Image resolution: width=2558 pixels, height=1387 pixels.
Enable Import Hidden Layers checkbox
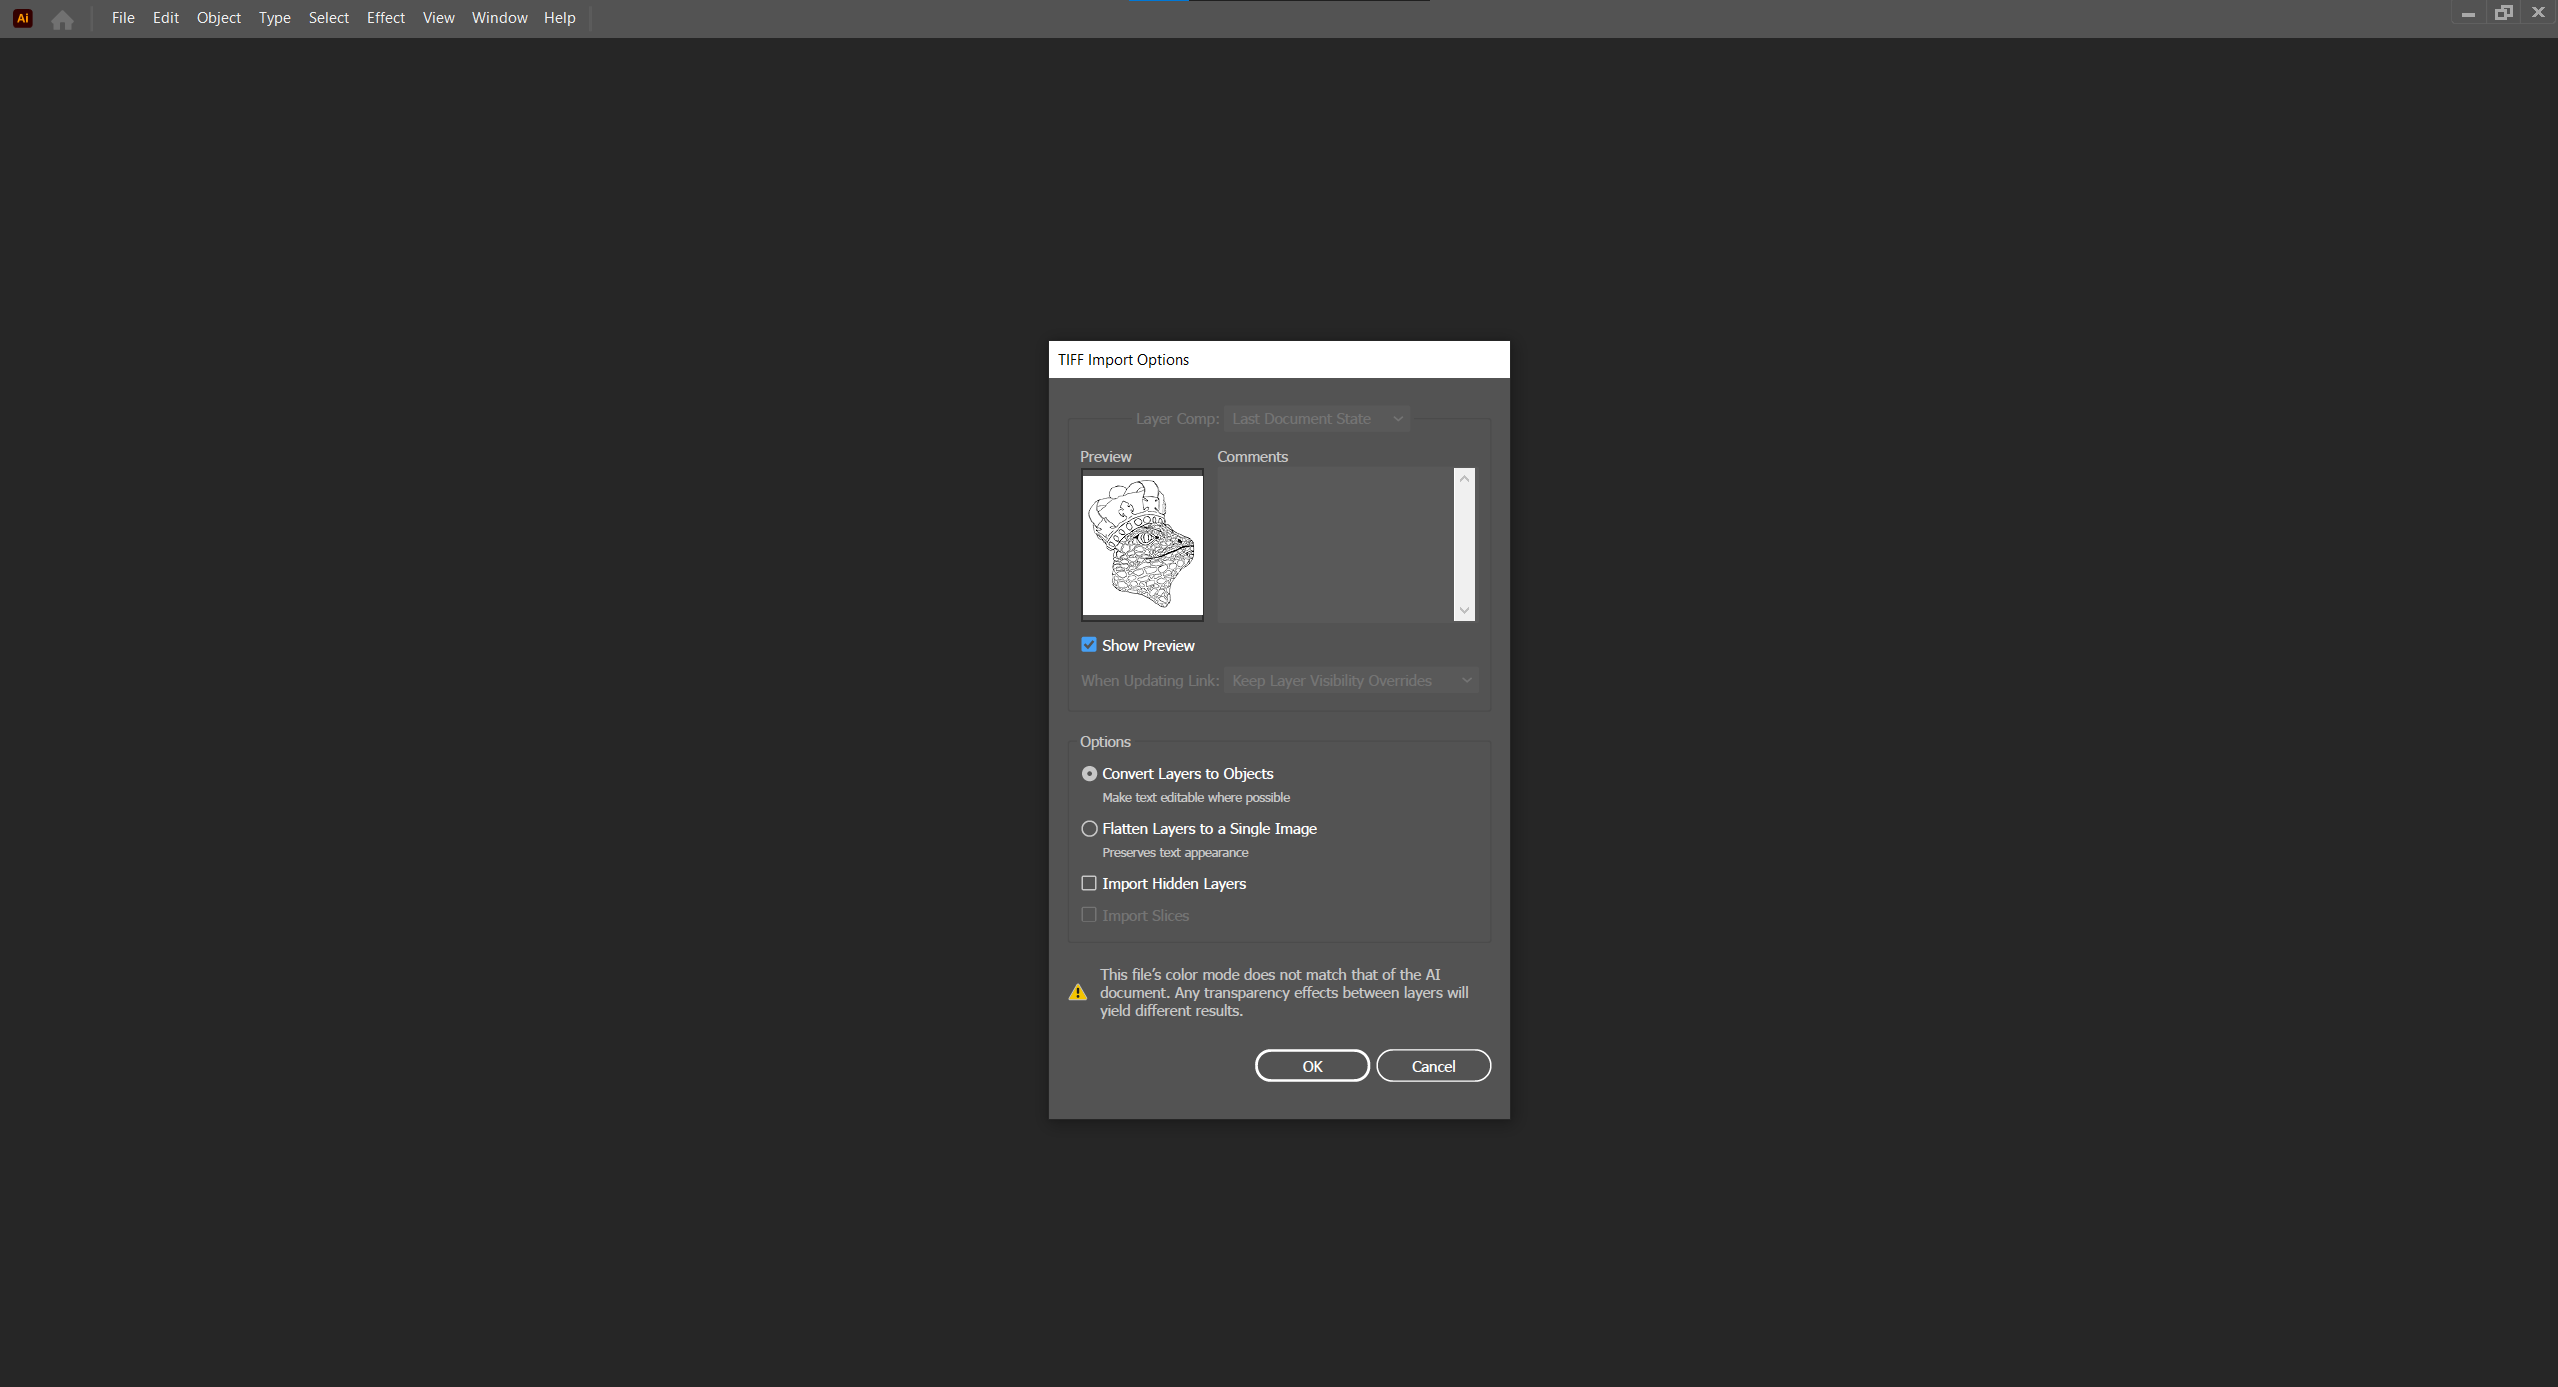[1089, 883]
